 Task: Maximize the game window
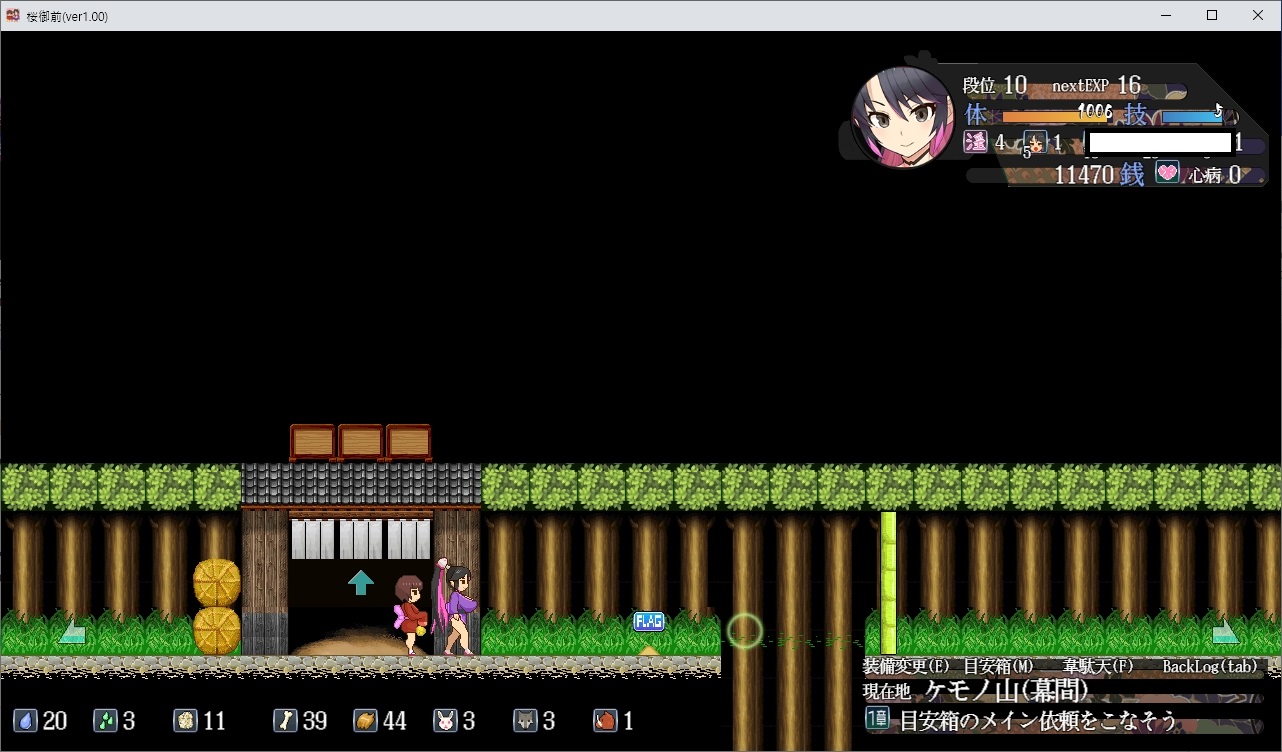point(1212,15)
